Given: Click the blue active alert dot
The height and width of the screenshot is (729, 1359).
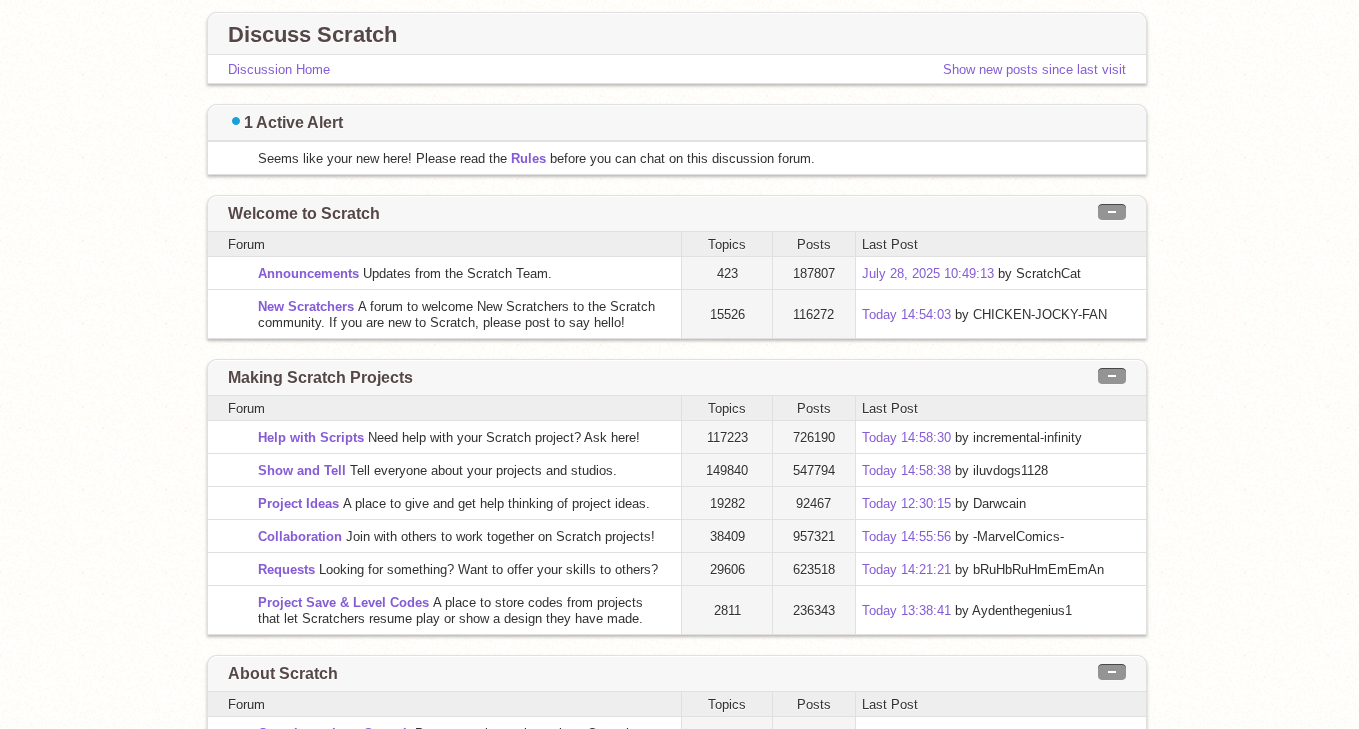Looking at the screenshot, I should pos(236,121).
